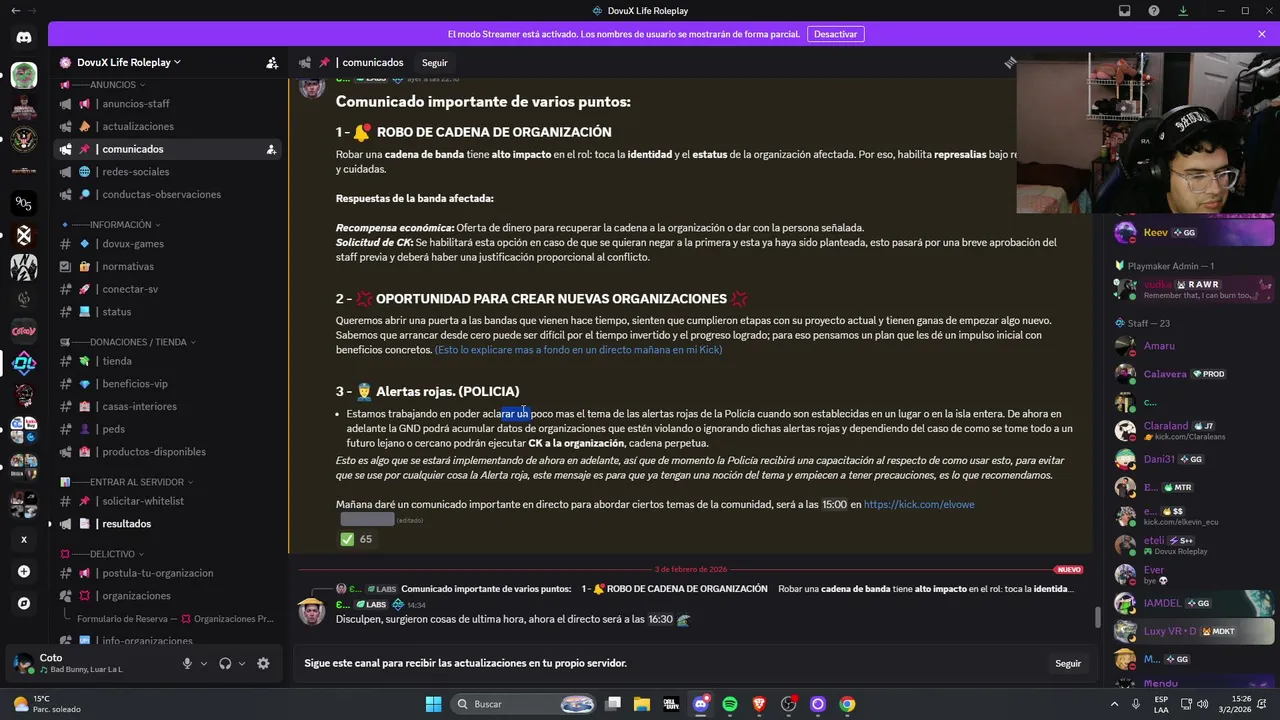The height and width of the screenshot is (720, 1280).
Task: Click the taskbar Buscar search field
Action: tap(525, 704)
